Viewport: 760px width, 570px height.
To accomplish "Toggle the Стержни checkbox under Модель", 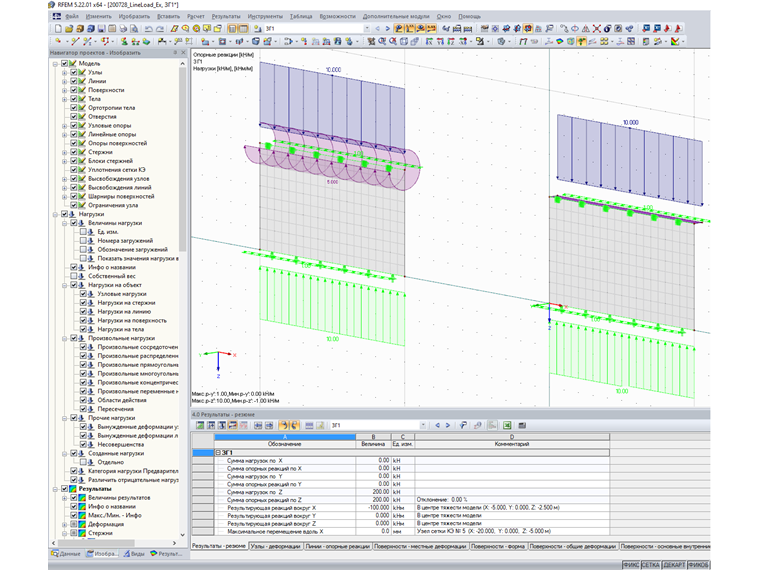I will click(74, 152).
